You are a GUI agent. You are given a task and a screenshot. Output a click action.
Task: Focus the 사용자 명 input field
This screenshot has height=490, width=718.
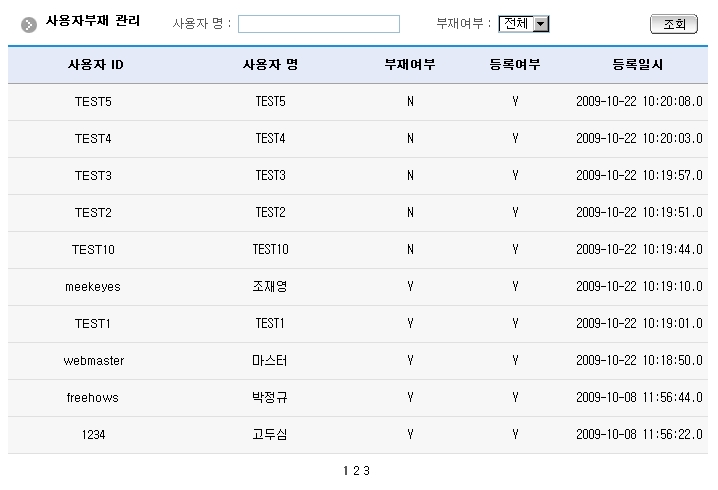(x=318, y=24)
